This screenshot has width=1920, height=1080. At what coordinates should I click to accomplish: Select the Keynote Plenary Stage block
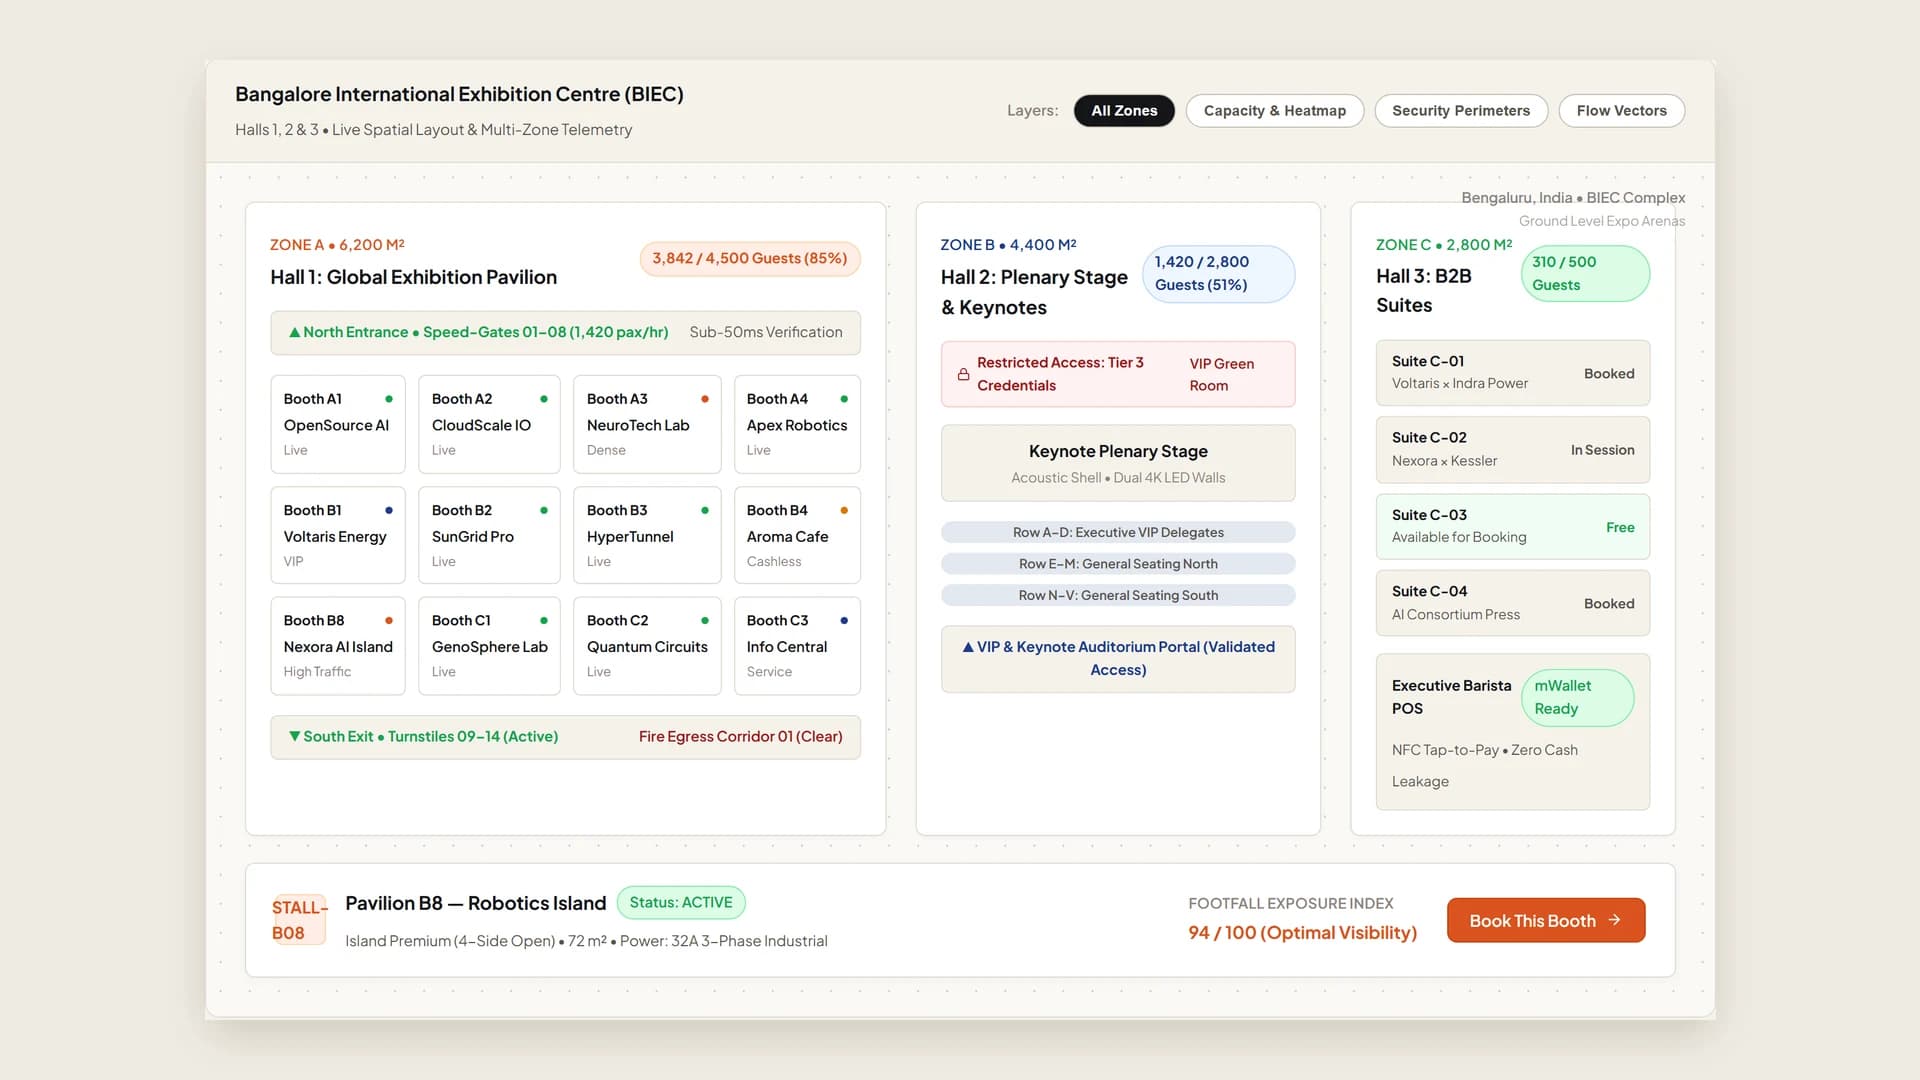1118,463
